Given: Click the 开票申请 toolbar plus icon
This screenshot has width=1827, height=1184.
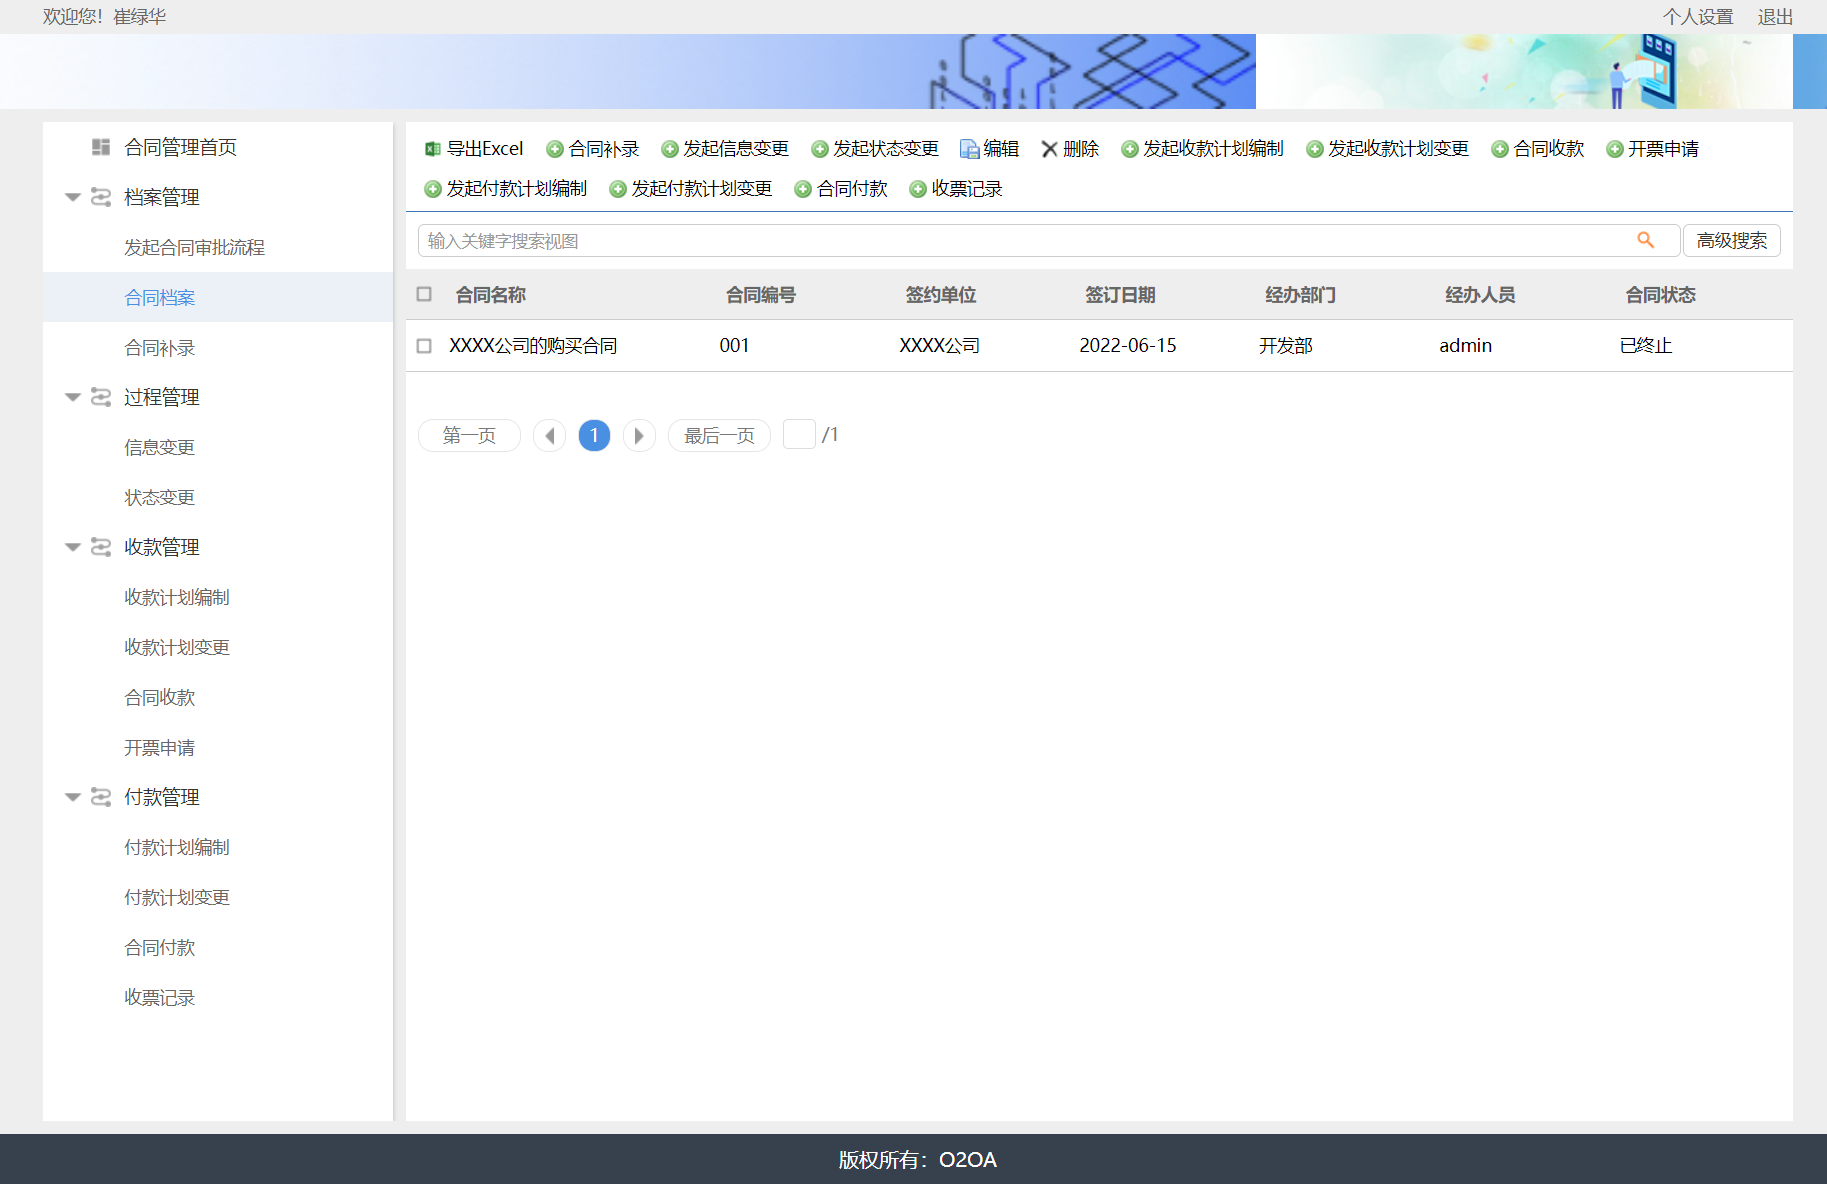Looking at the screenshot, I should tap(1614, 149).
